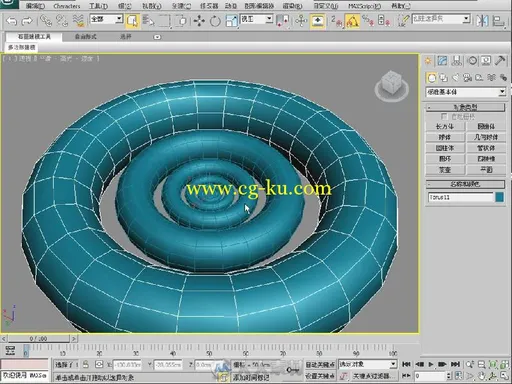Click the Mirror tool icon
This screenshot has width=512, height=384.
tap(482, 21)
